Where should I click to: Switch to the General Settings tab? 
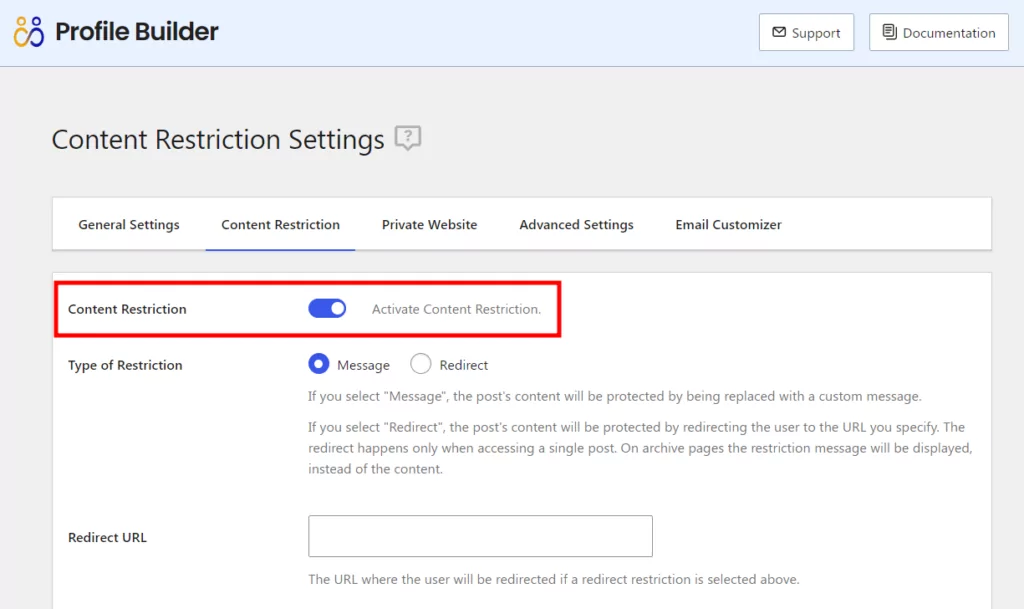click(x=129, y=225)
